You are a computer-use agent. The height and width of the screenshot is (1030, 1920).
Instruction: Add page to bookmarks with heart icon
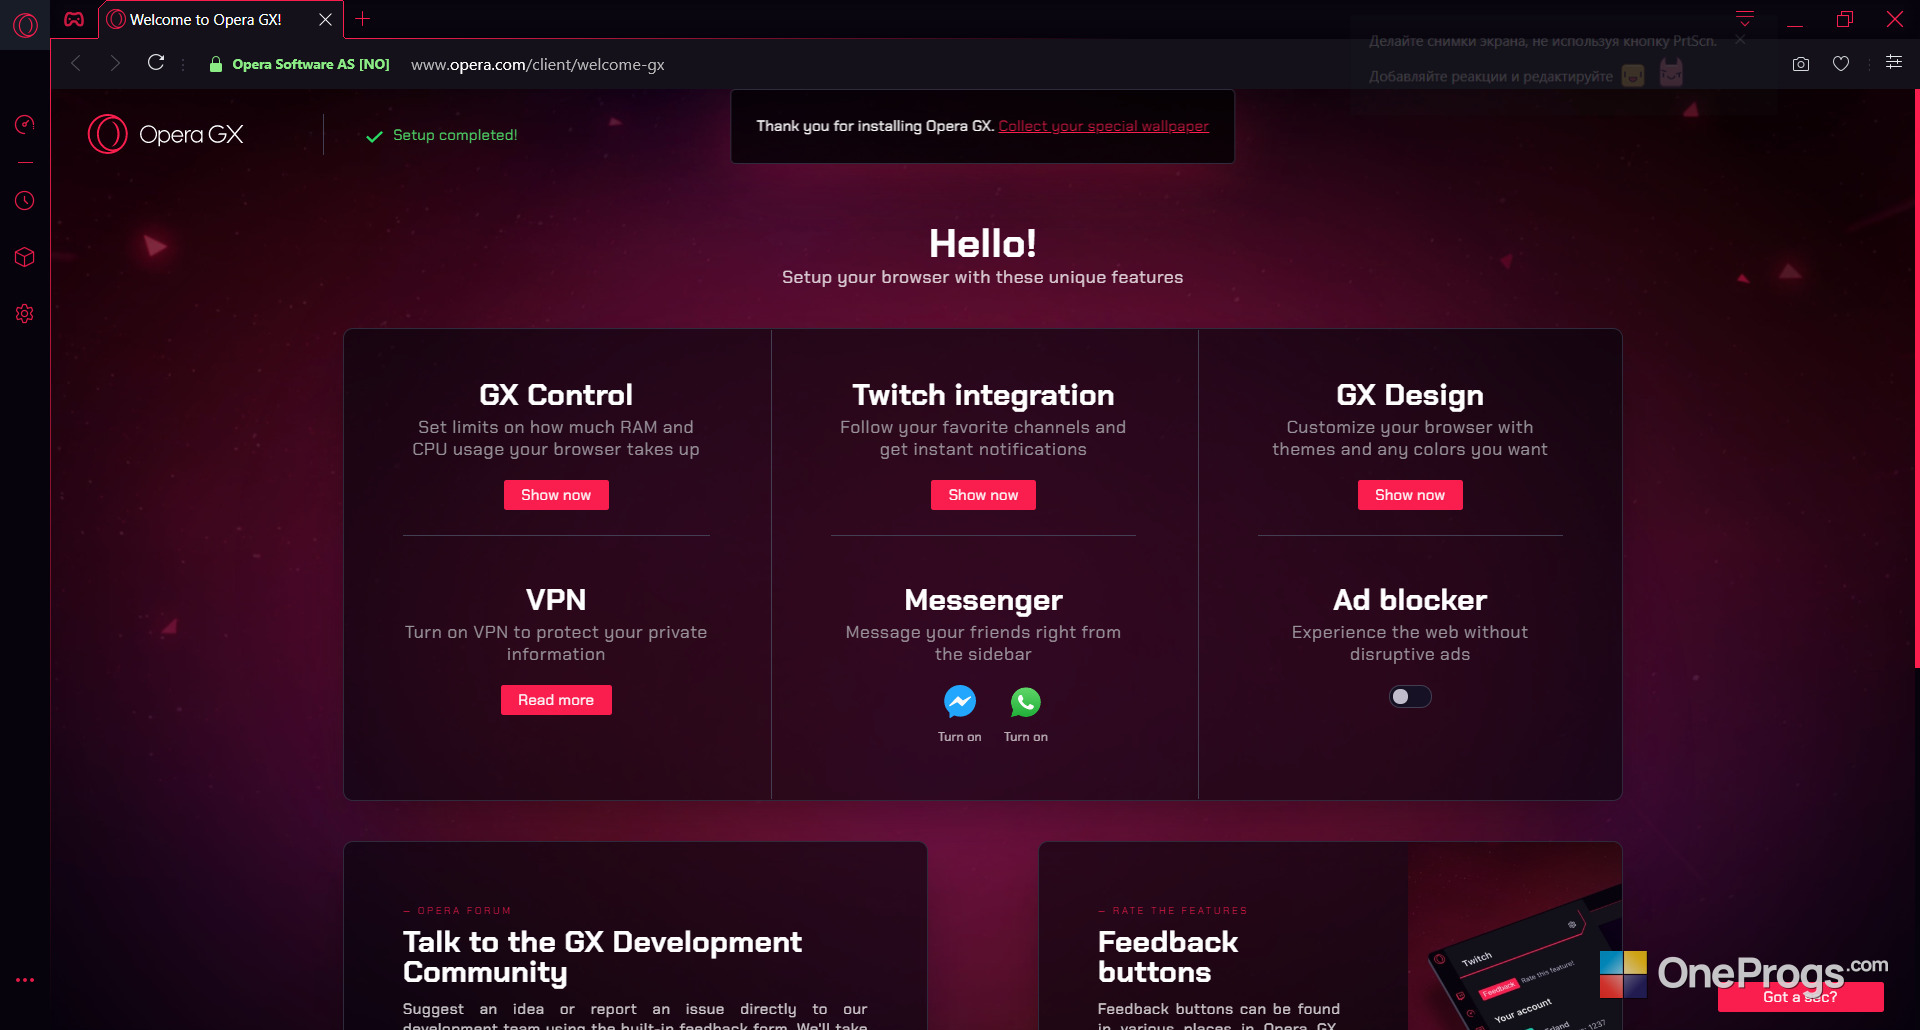pos(1841,64)
